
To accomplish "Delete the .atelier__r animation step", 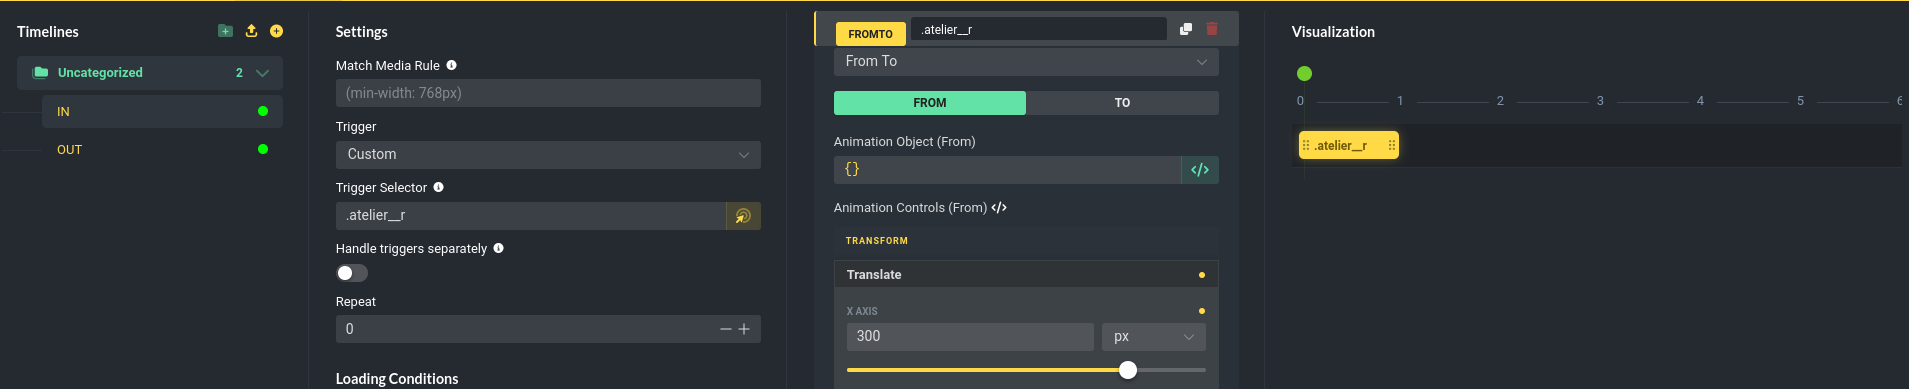I will pyautogui.click(x=1212, y=29).
